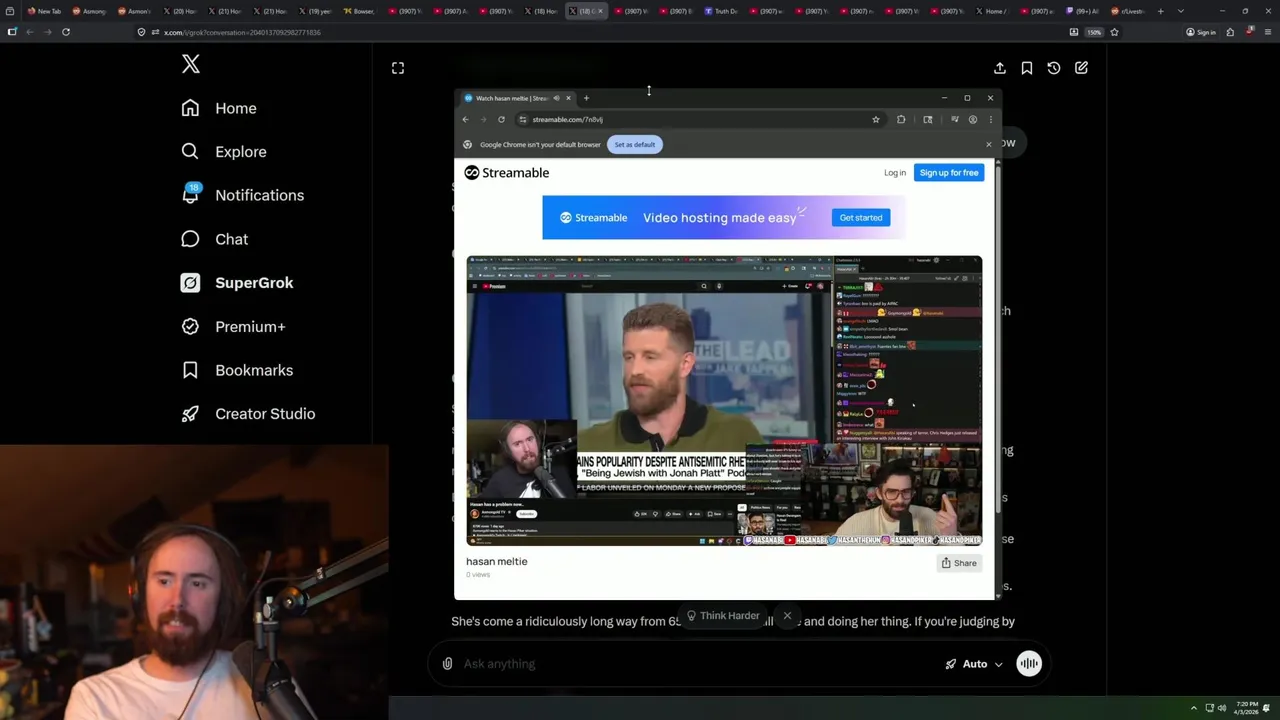The image size is (1280, 720).
Task: Open Chat in the X sidebar
Action: point(214,239)
